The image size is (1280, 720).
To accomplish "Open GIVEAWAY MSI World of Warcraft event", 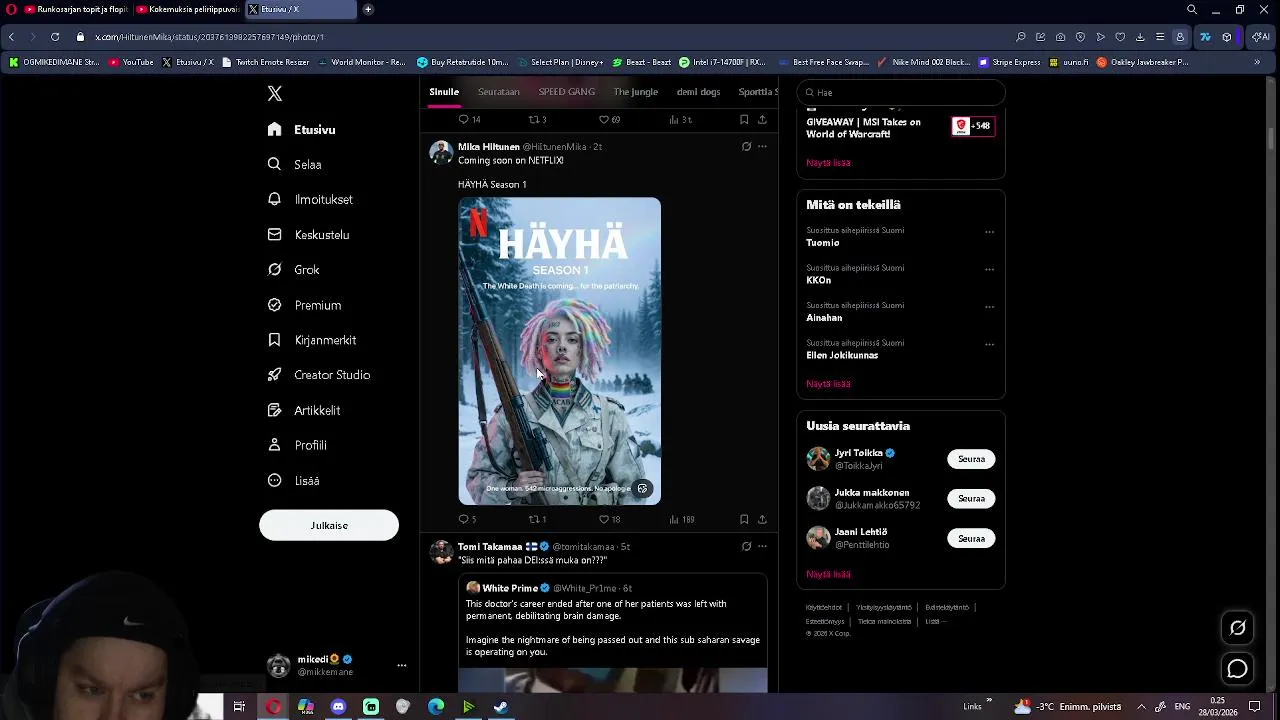I will (900, 128).
